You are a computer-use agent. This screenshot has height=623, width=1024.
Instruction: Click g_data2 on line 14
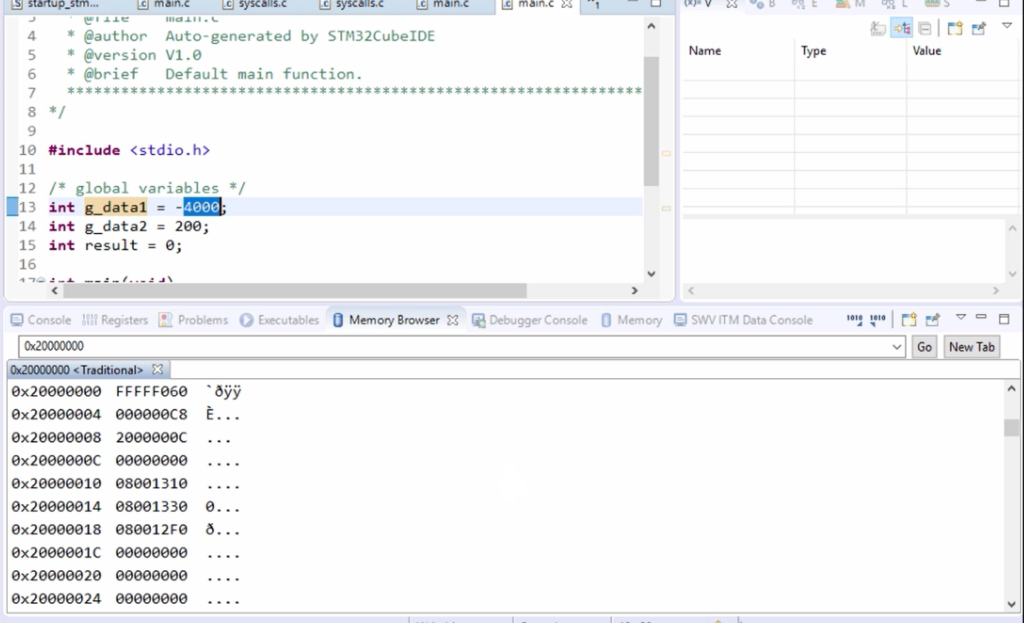(x=116, y=226)
